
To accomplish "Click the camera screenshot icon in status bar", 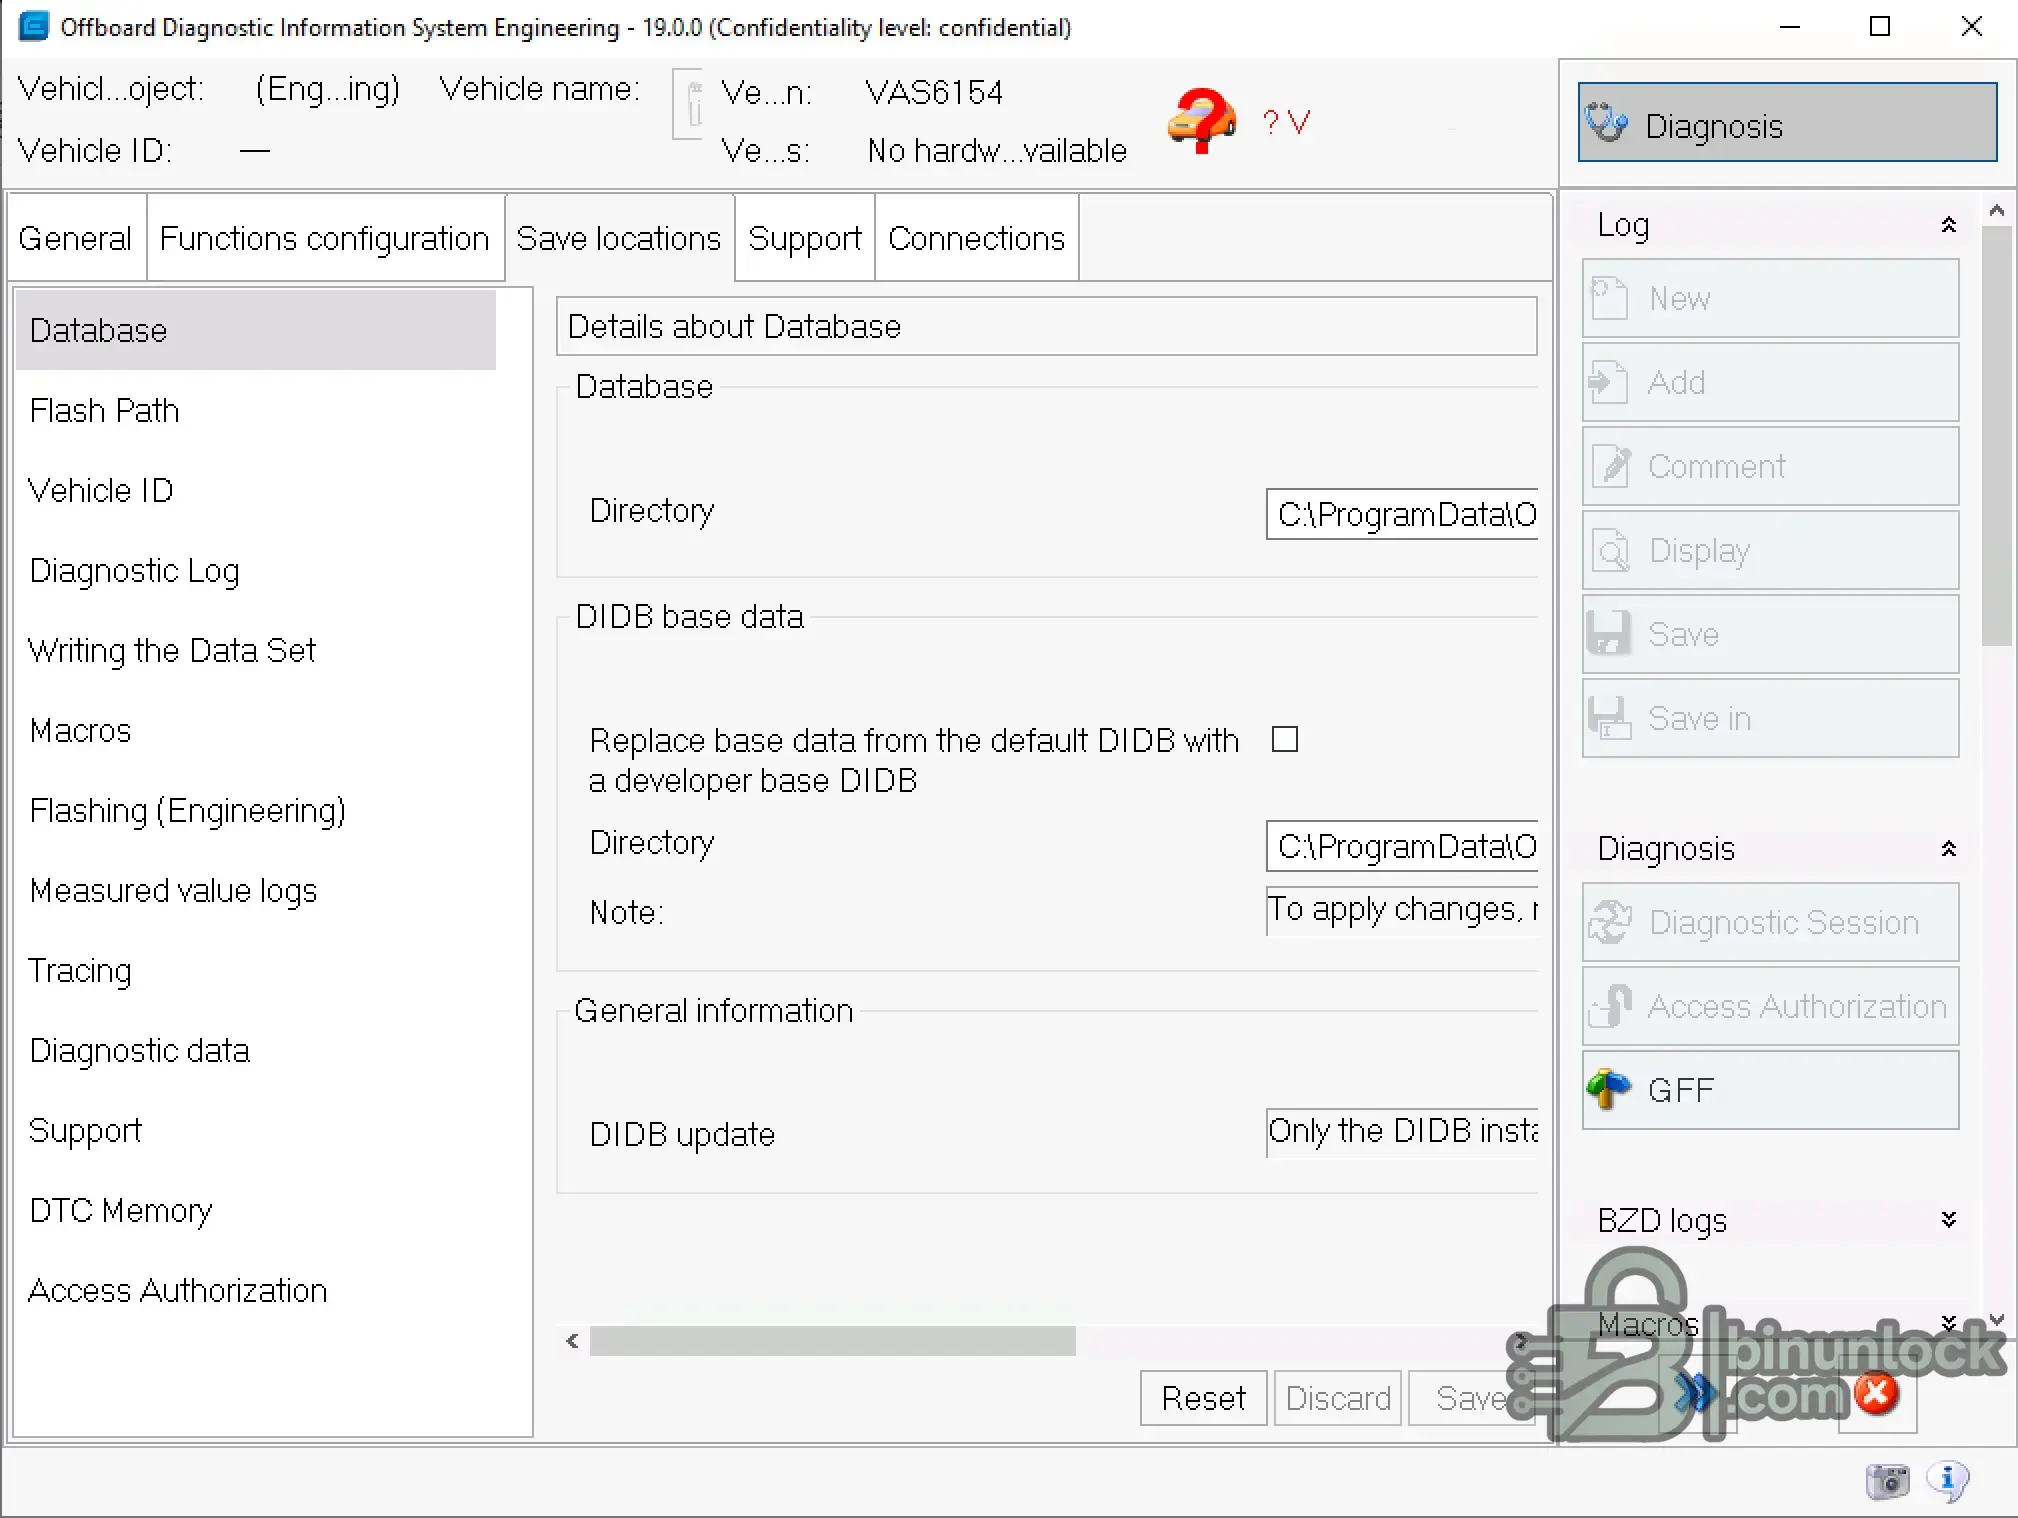I will click(x=1887, y=1481).
